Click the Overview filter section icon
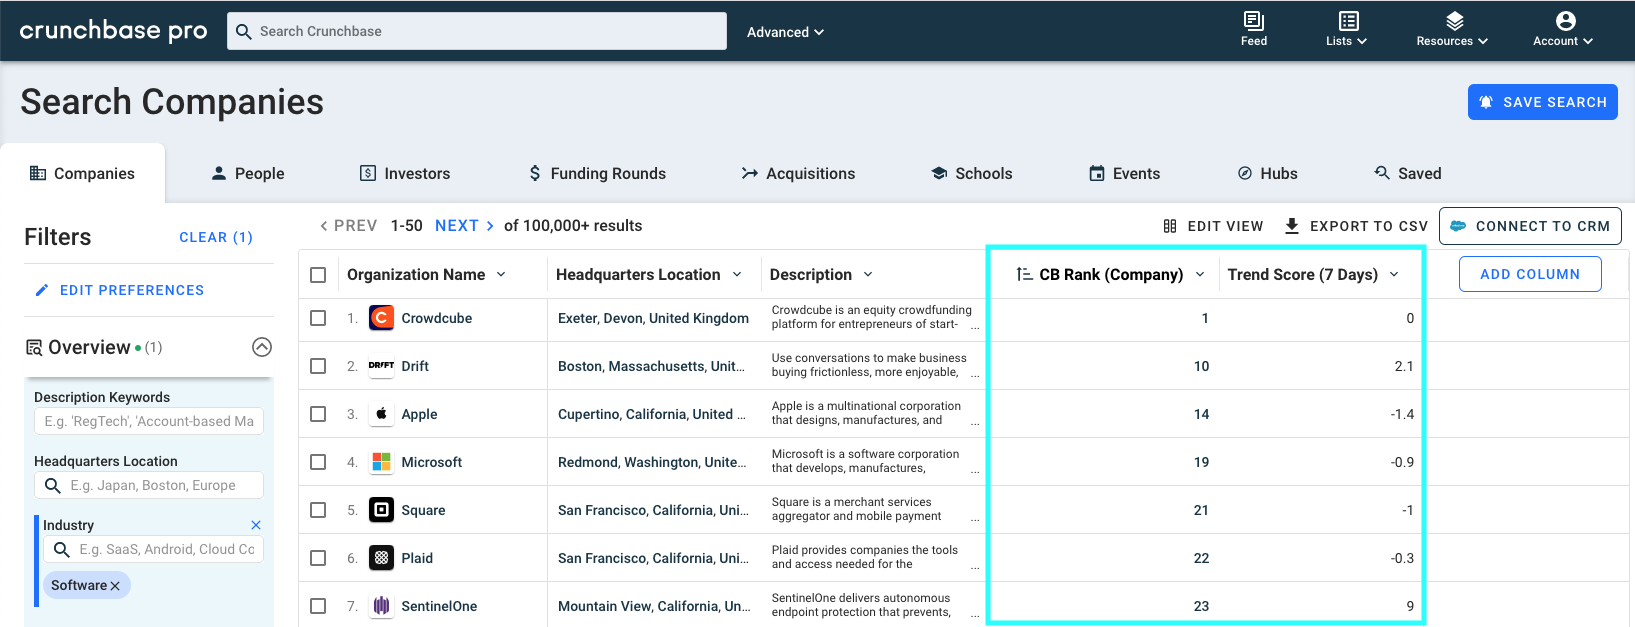The width and height of the screenshot is (1635, 627). tap(34, 348)
